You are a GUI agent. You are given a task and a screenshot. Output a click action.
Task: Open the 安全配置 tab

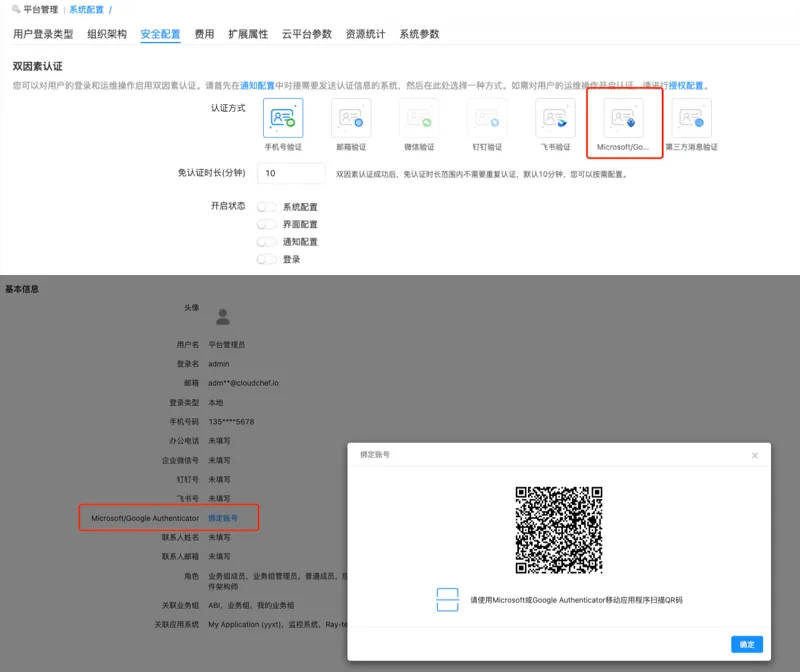point(161,34)
